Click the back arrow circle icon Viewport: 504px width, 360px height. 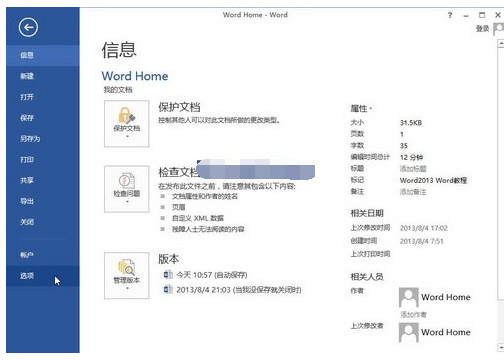click(28, 27)
